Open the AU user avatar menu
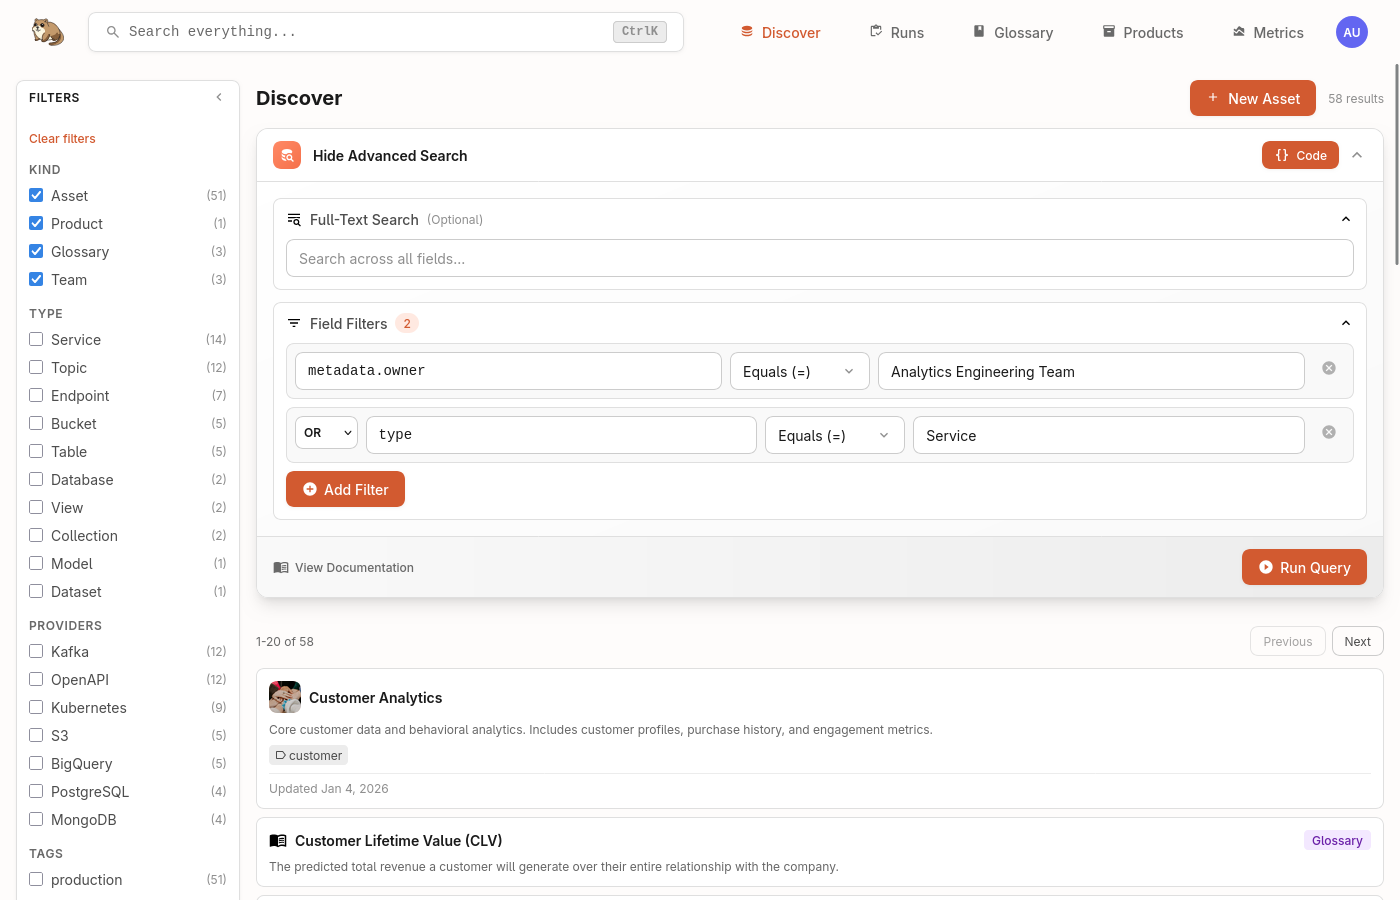 [x=1351, y=32]
